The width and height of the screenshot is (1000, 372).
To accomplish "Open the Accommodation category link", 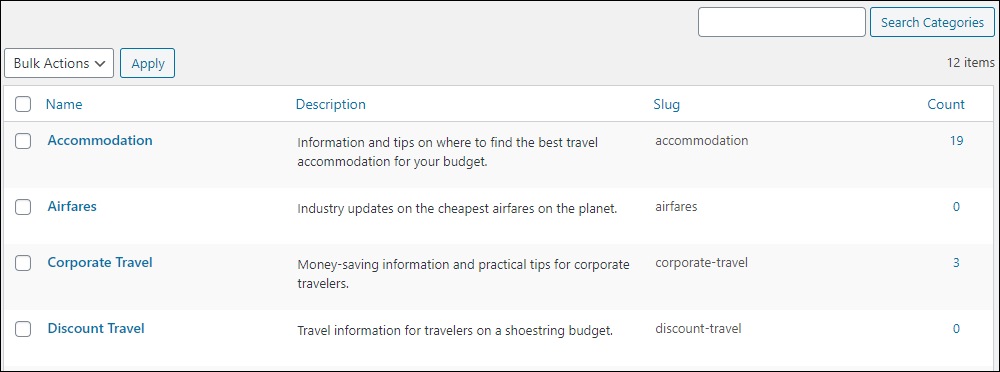I will click(100, 140).
